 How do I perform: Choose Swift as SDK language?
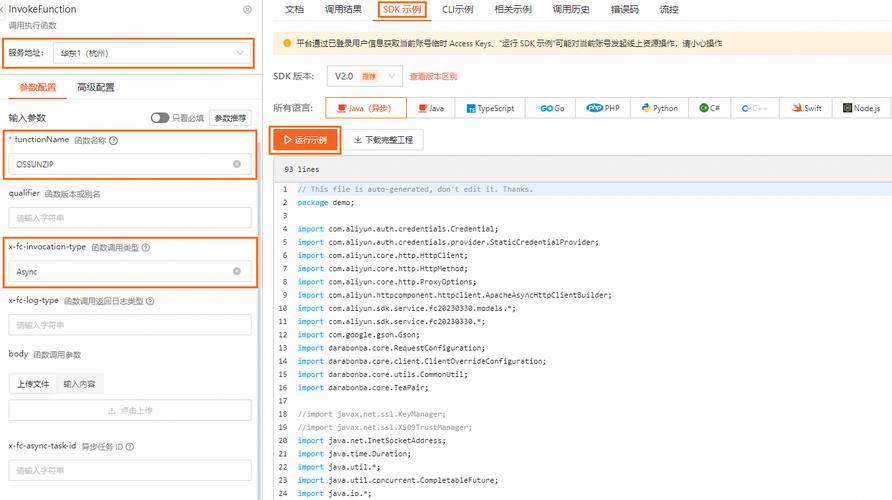coord(806,108)
